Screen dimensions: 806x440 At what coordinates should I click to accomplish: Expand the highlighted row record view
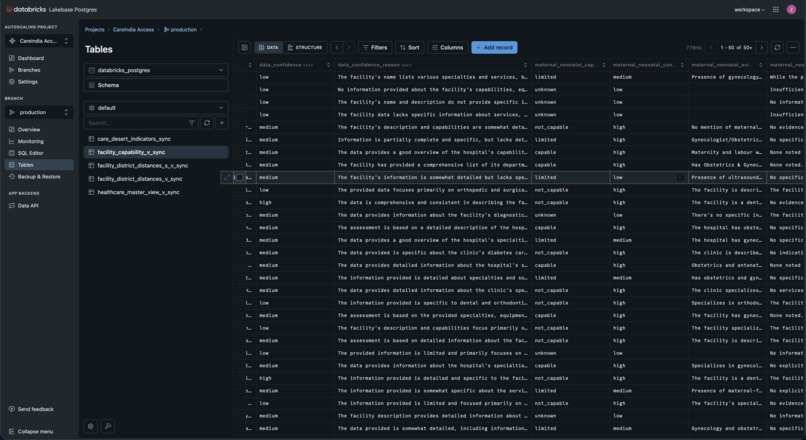tap(227, 177)
